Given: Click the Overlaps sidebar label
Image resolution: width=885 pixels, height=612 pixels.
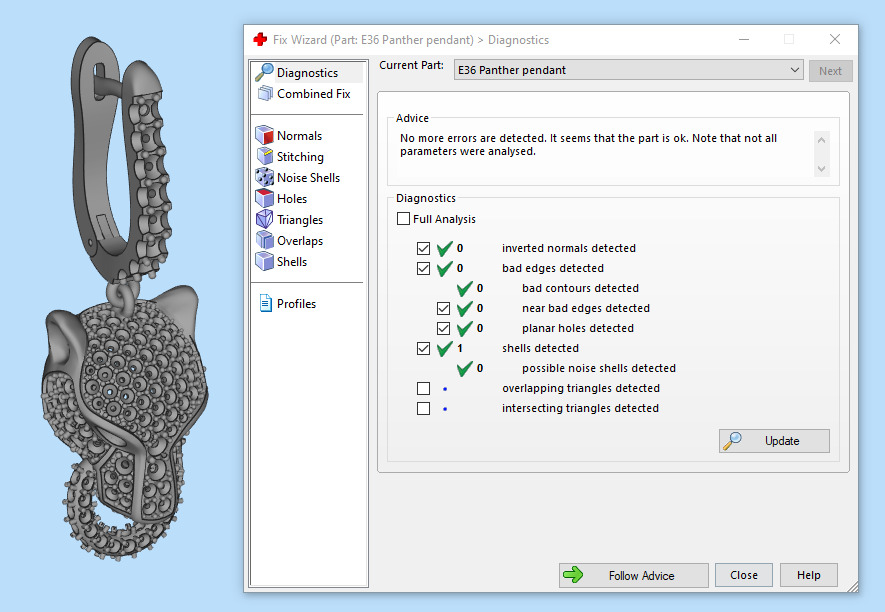Looking at the screenshot, I should 300,241.
